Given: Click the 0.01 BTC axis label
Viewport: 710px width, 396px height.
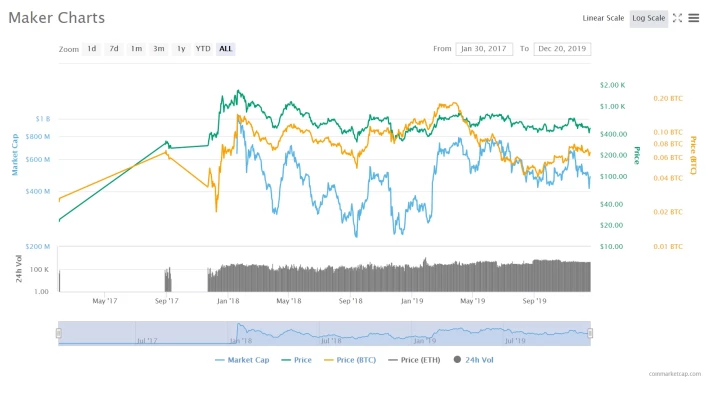Looking at the screenshot, I should click(x=668, y=247).
